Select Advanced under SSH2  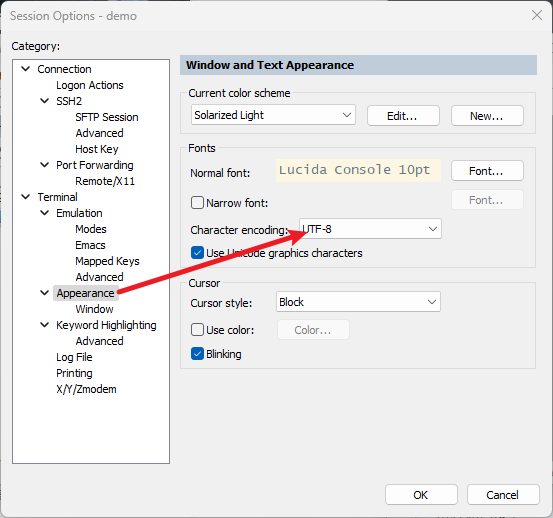(99, 133)
